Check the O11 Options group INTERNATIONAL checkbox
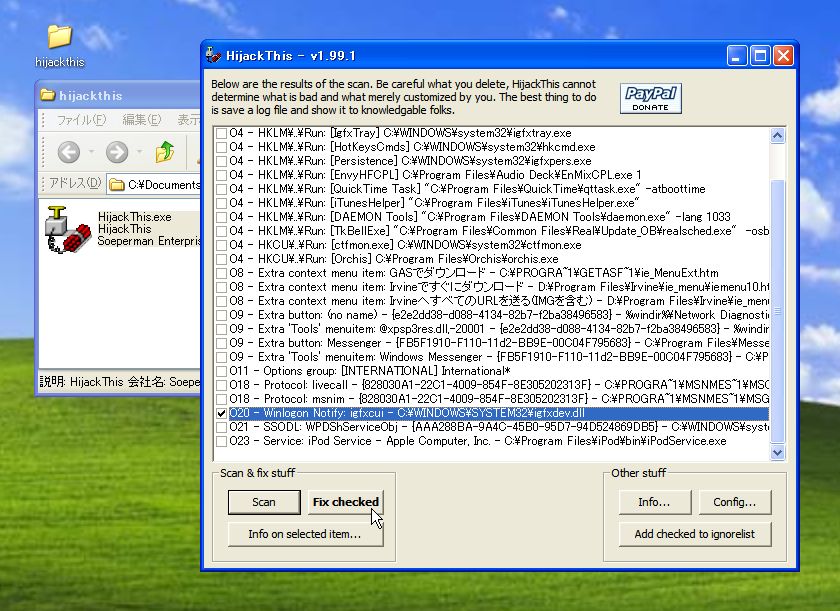The height and width of the screenshot is (611, 840). [x=221, y=371]
